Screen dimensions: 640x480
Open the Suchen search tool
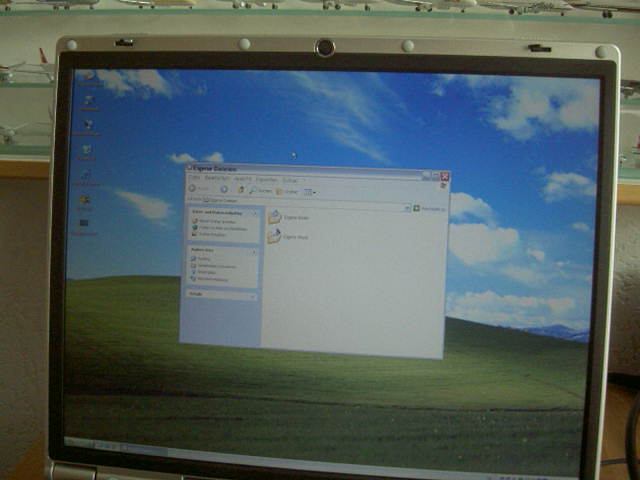click(x=260, y=191)
